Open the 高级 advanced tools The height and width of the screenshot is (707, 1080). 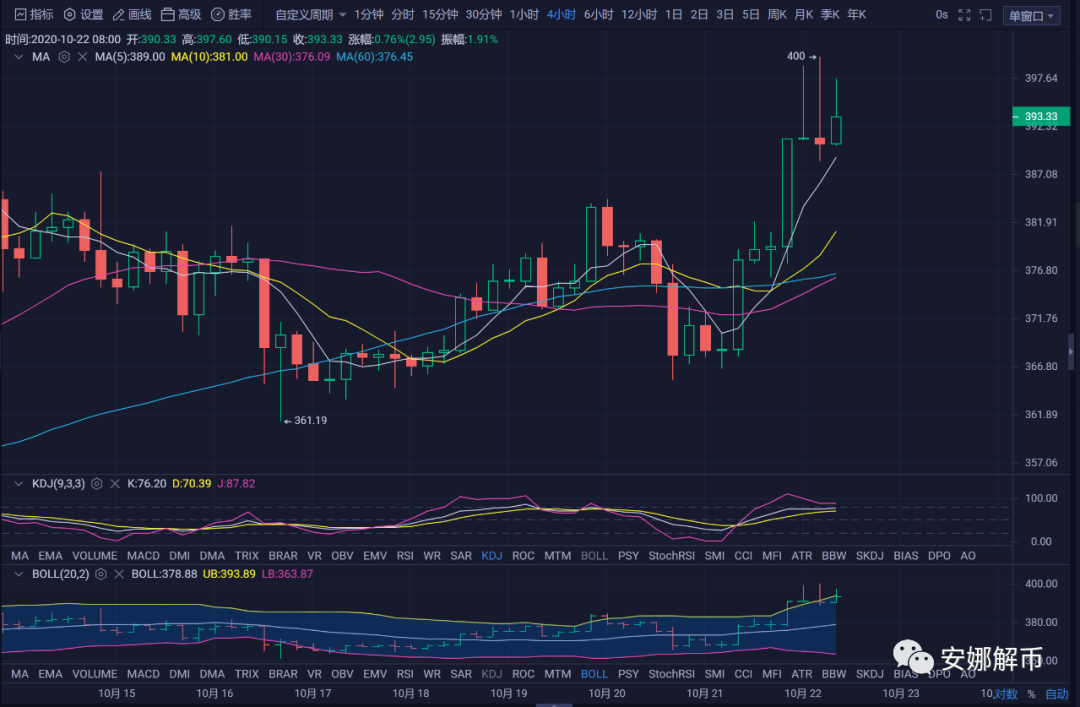pyautogui.click(x=183, y=14)
